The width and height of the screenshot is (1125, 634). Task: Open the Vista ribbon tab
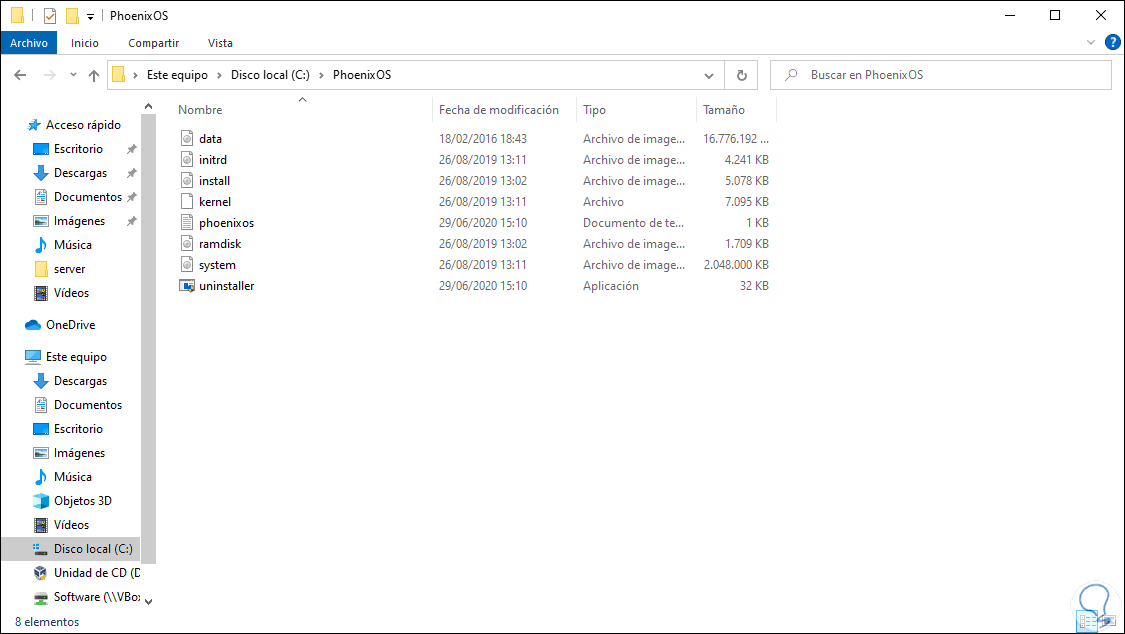coord(220,43)
